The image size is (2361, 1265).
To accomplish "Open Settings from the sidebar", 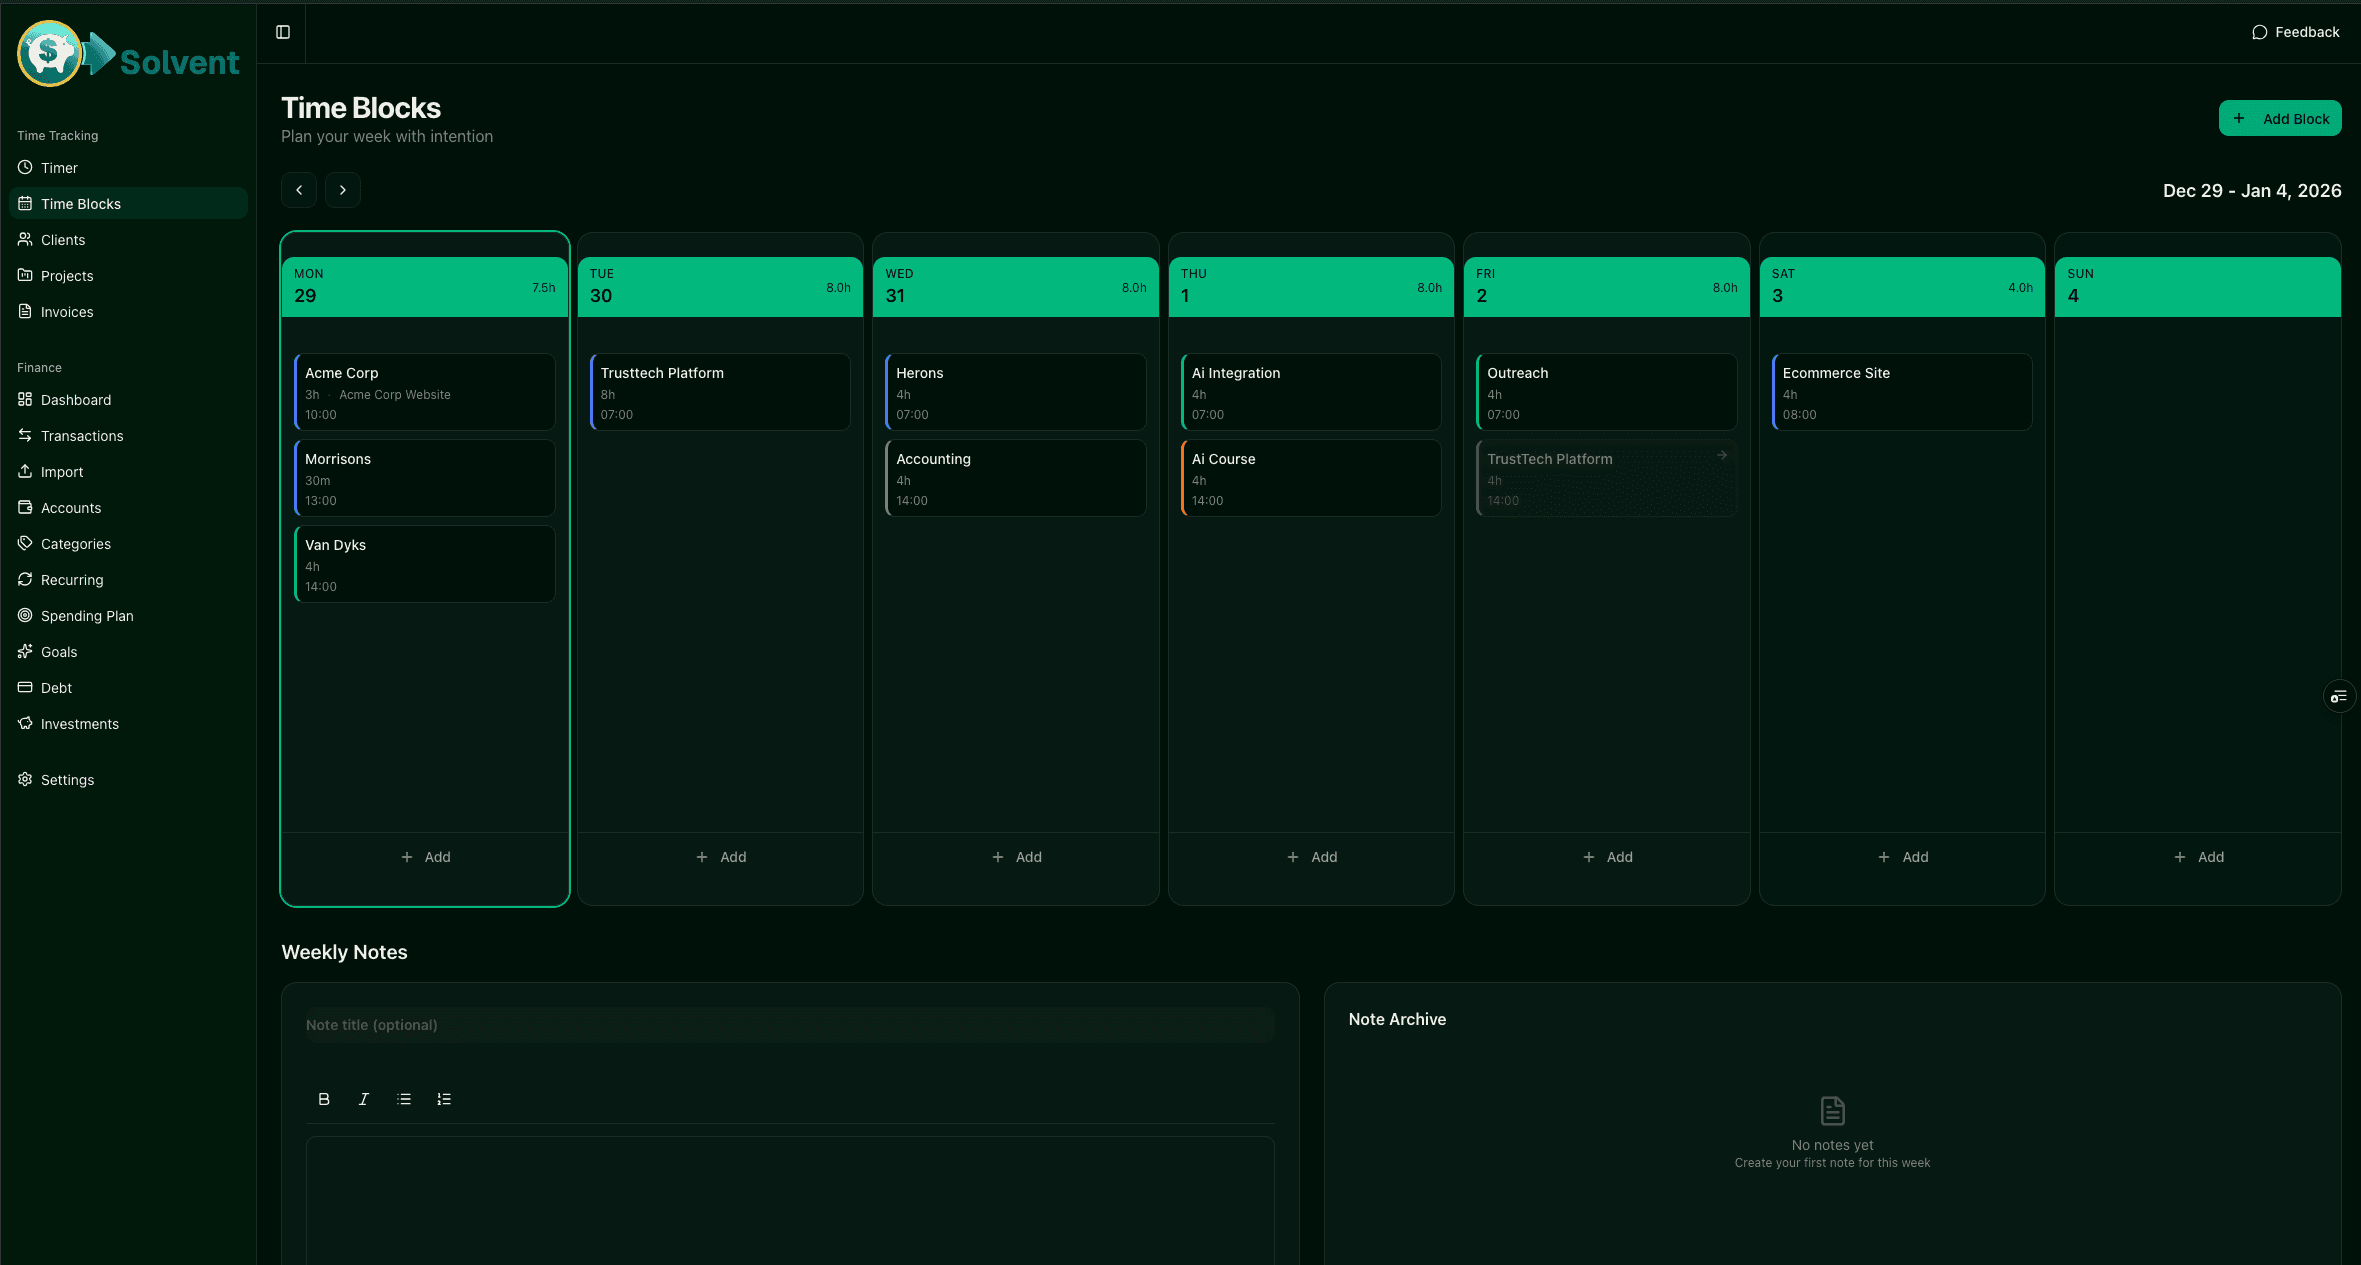I will point(67,779).
